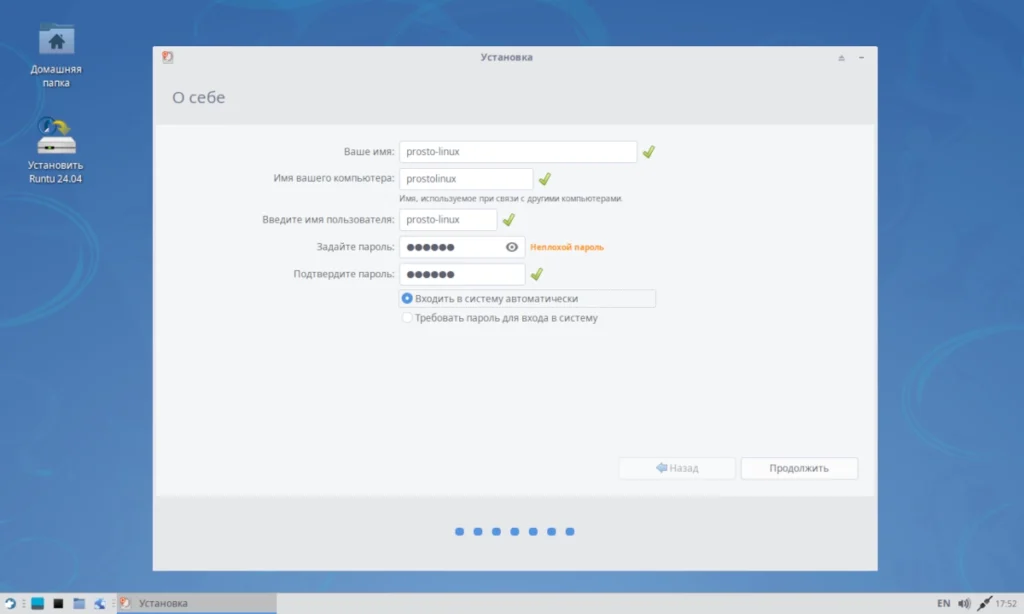1024x614 pixels.
Task: Switch the EN keyboard layout indicator
Action: (x=944, y=604)
